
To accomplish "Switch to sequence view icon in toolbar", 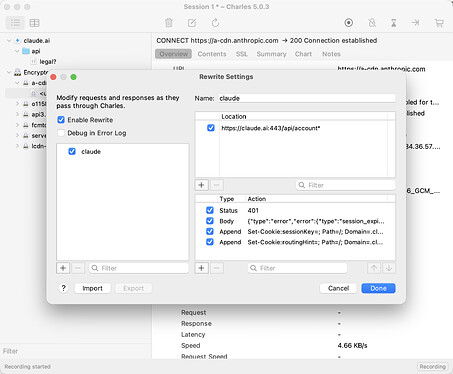I will pos(34,23).
